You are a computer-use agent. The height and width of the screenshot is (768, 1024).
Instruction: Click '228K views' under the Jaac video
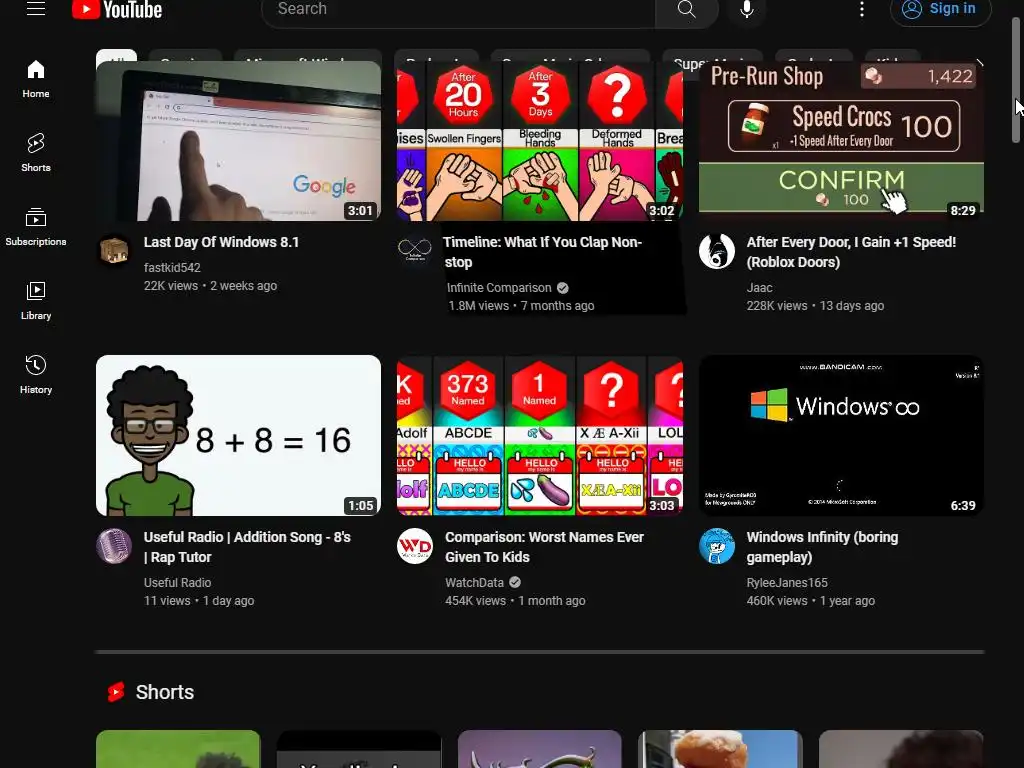pyautogui.click(x=776, y=306)
